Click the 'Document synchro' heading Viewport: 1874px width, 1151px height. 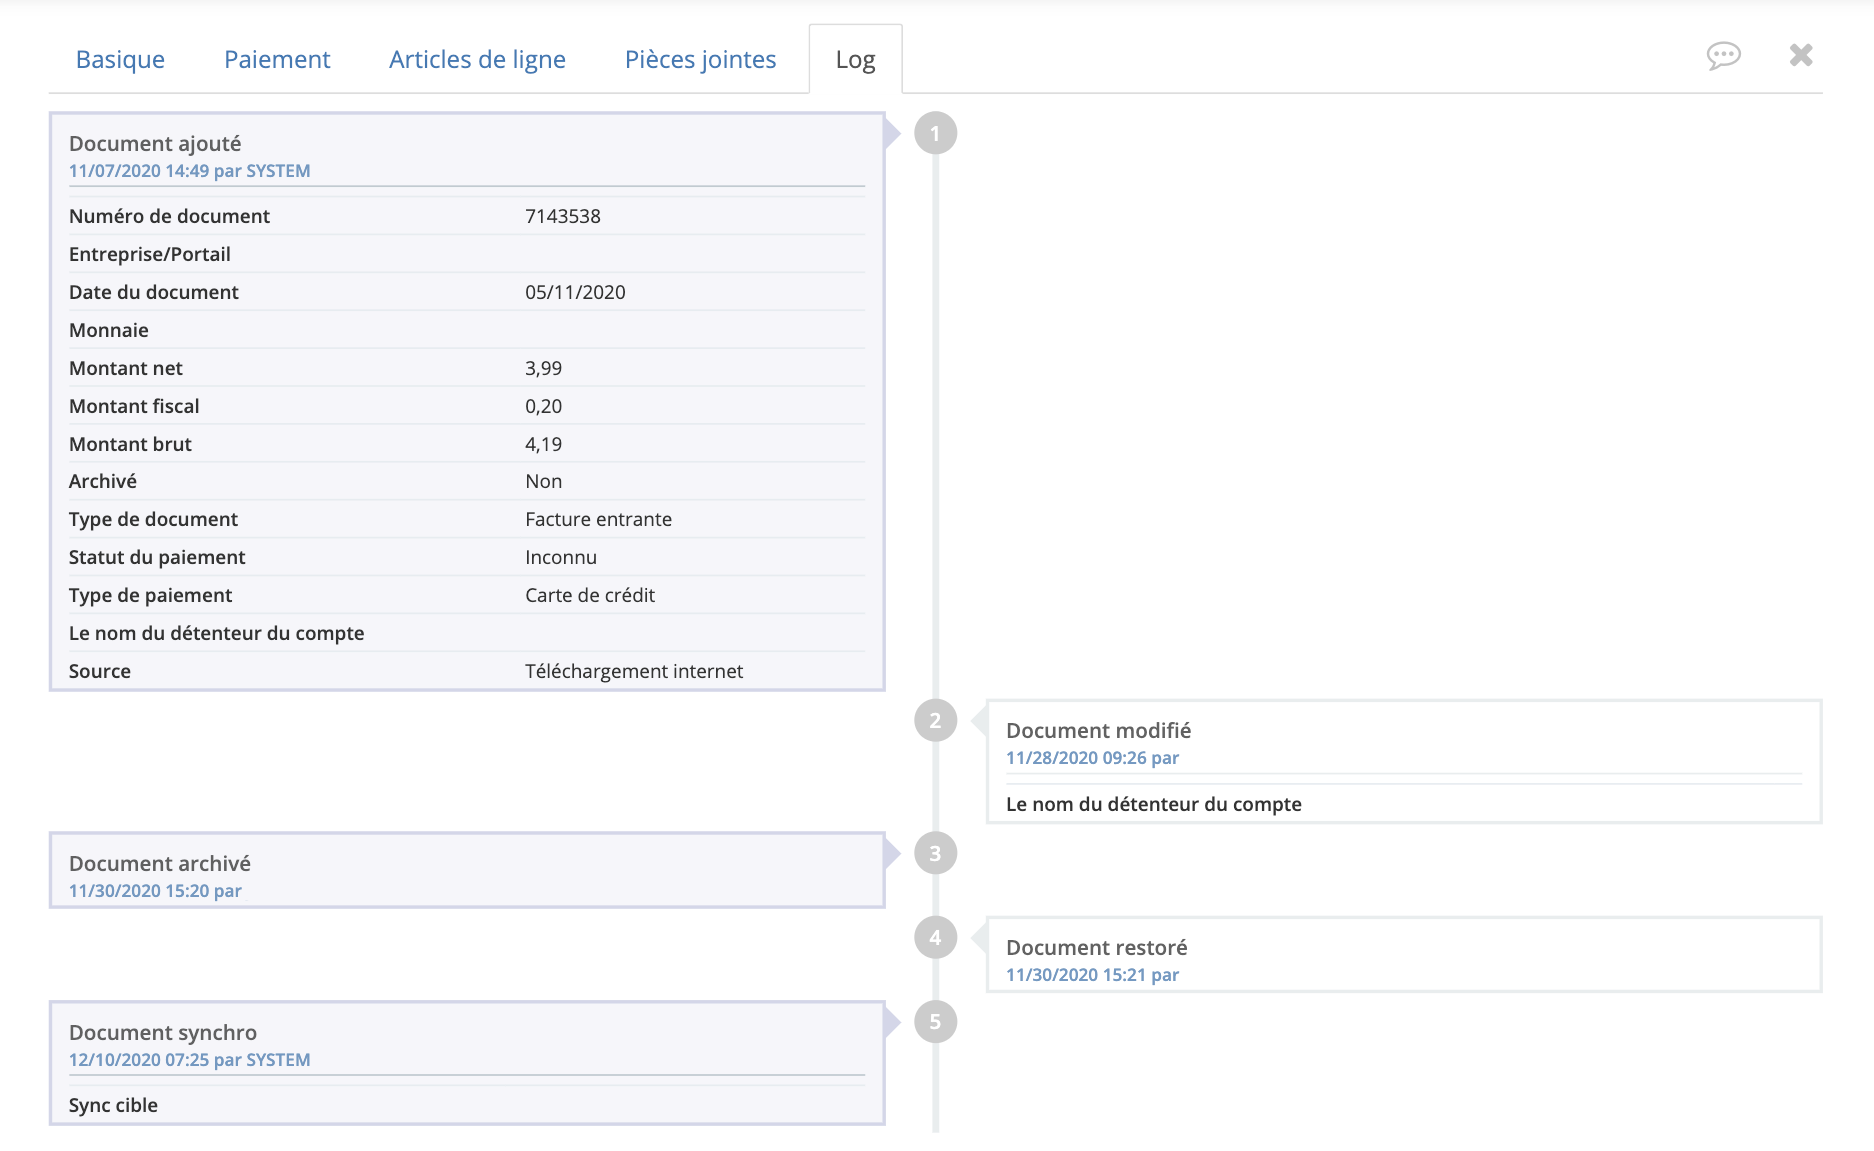(x=163, y=1033)
